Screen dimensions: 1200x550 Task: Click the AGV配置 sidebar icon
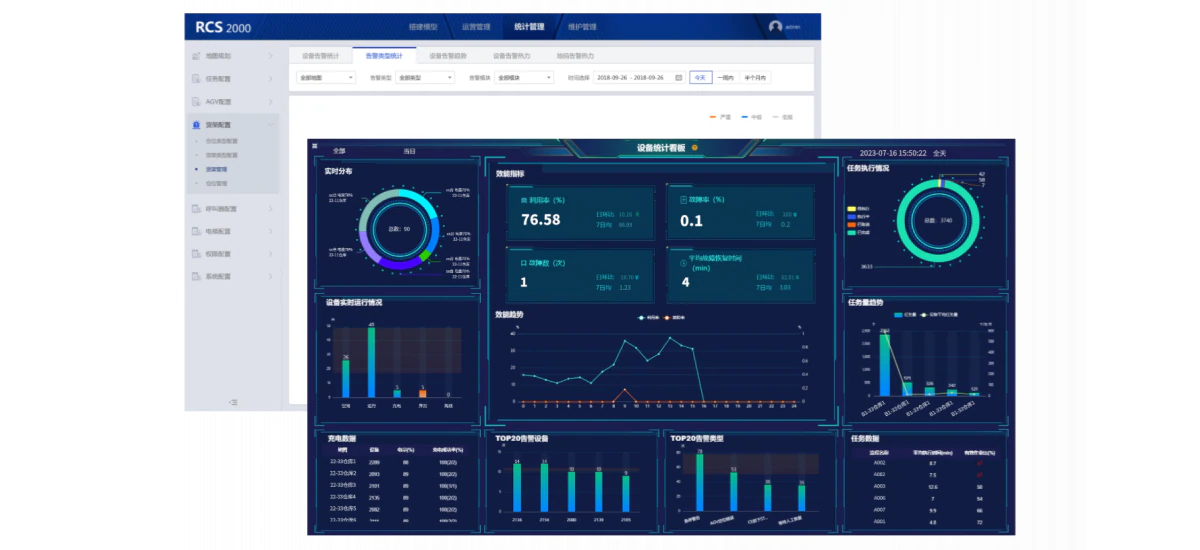196,101
